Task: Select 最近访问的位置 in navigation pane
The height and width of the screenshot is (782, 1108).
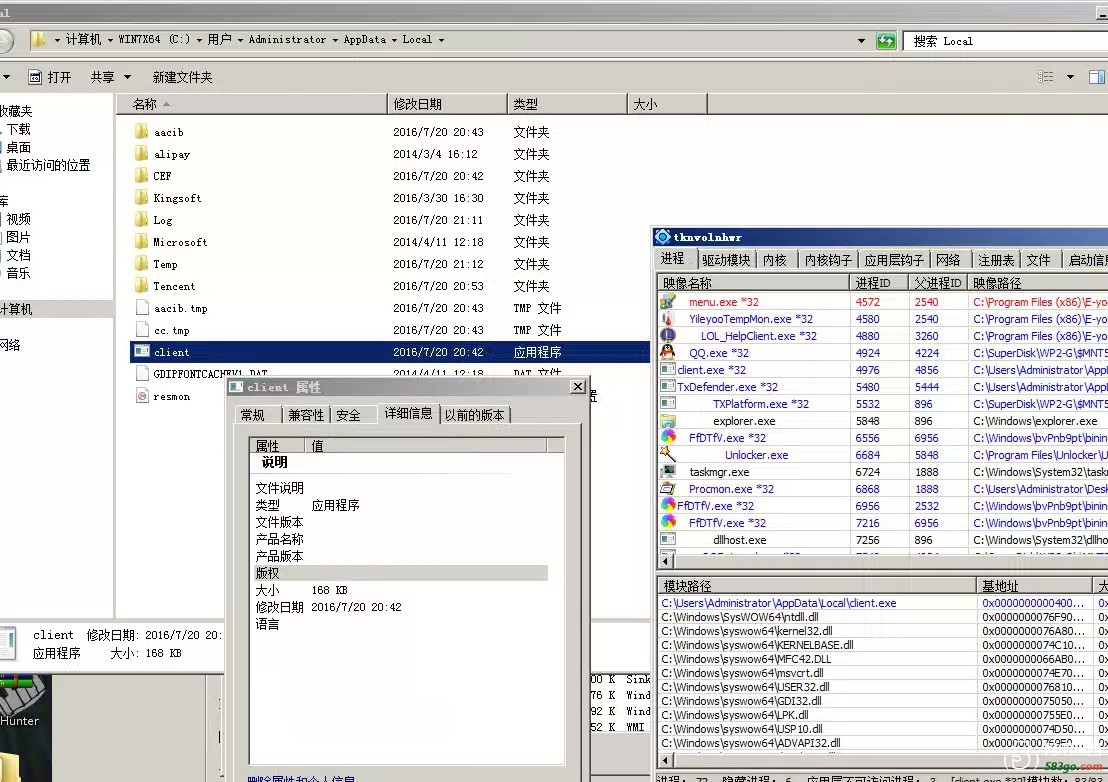Action: point(48,165)
